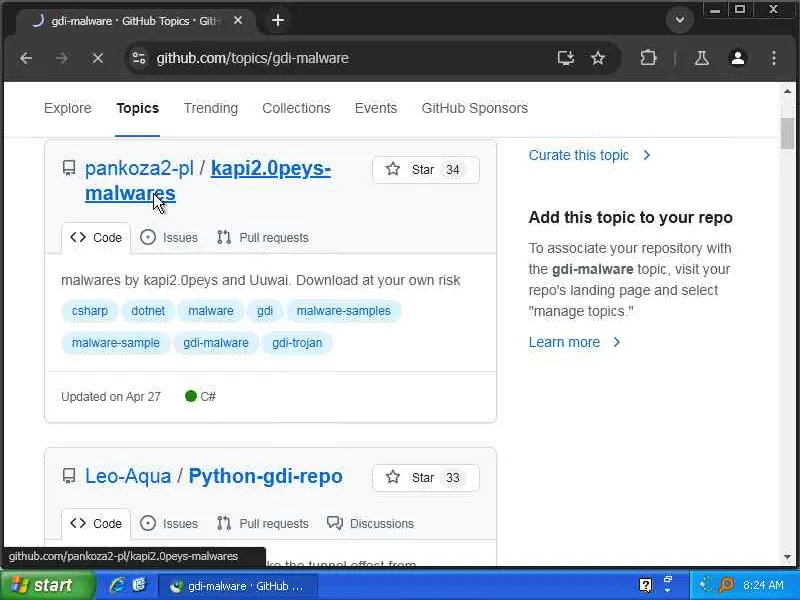Open the profile avatar icon

point(738,58)
